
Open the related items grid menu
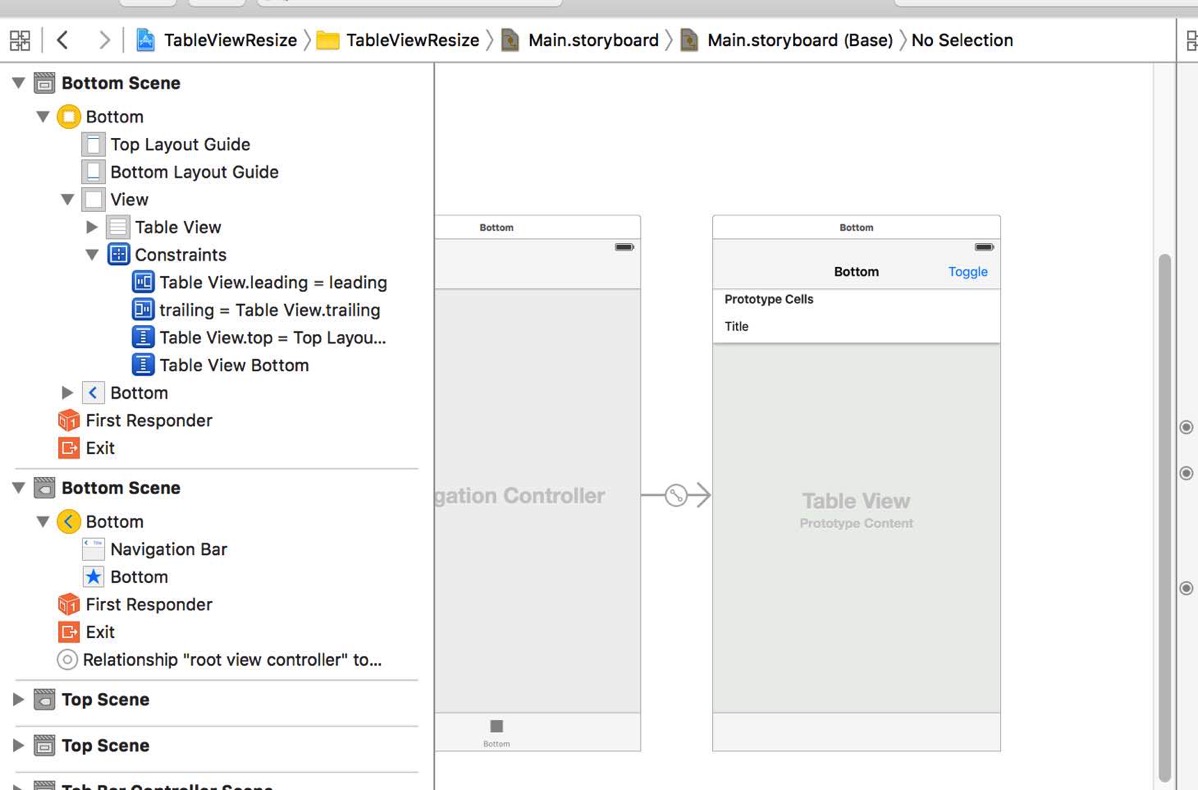coord(20,40)
